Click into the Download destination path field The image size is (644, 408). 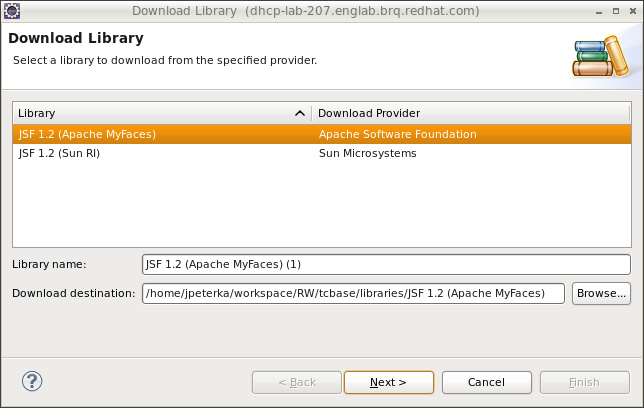354,293
